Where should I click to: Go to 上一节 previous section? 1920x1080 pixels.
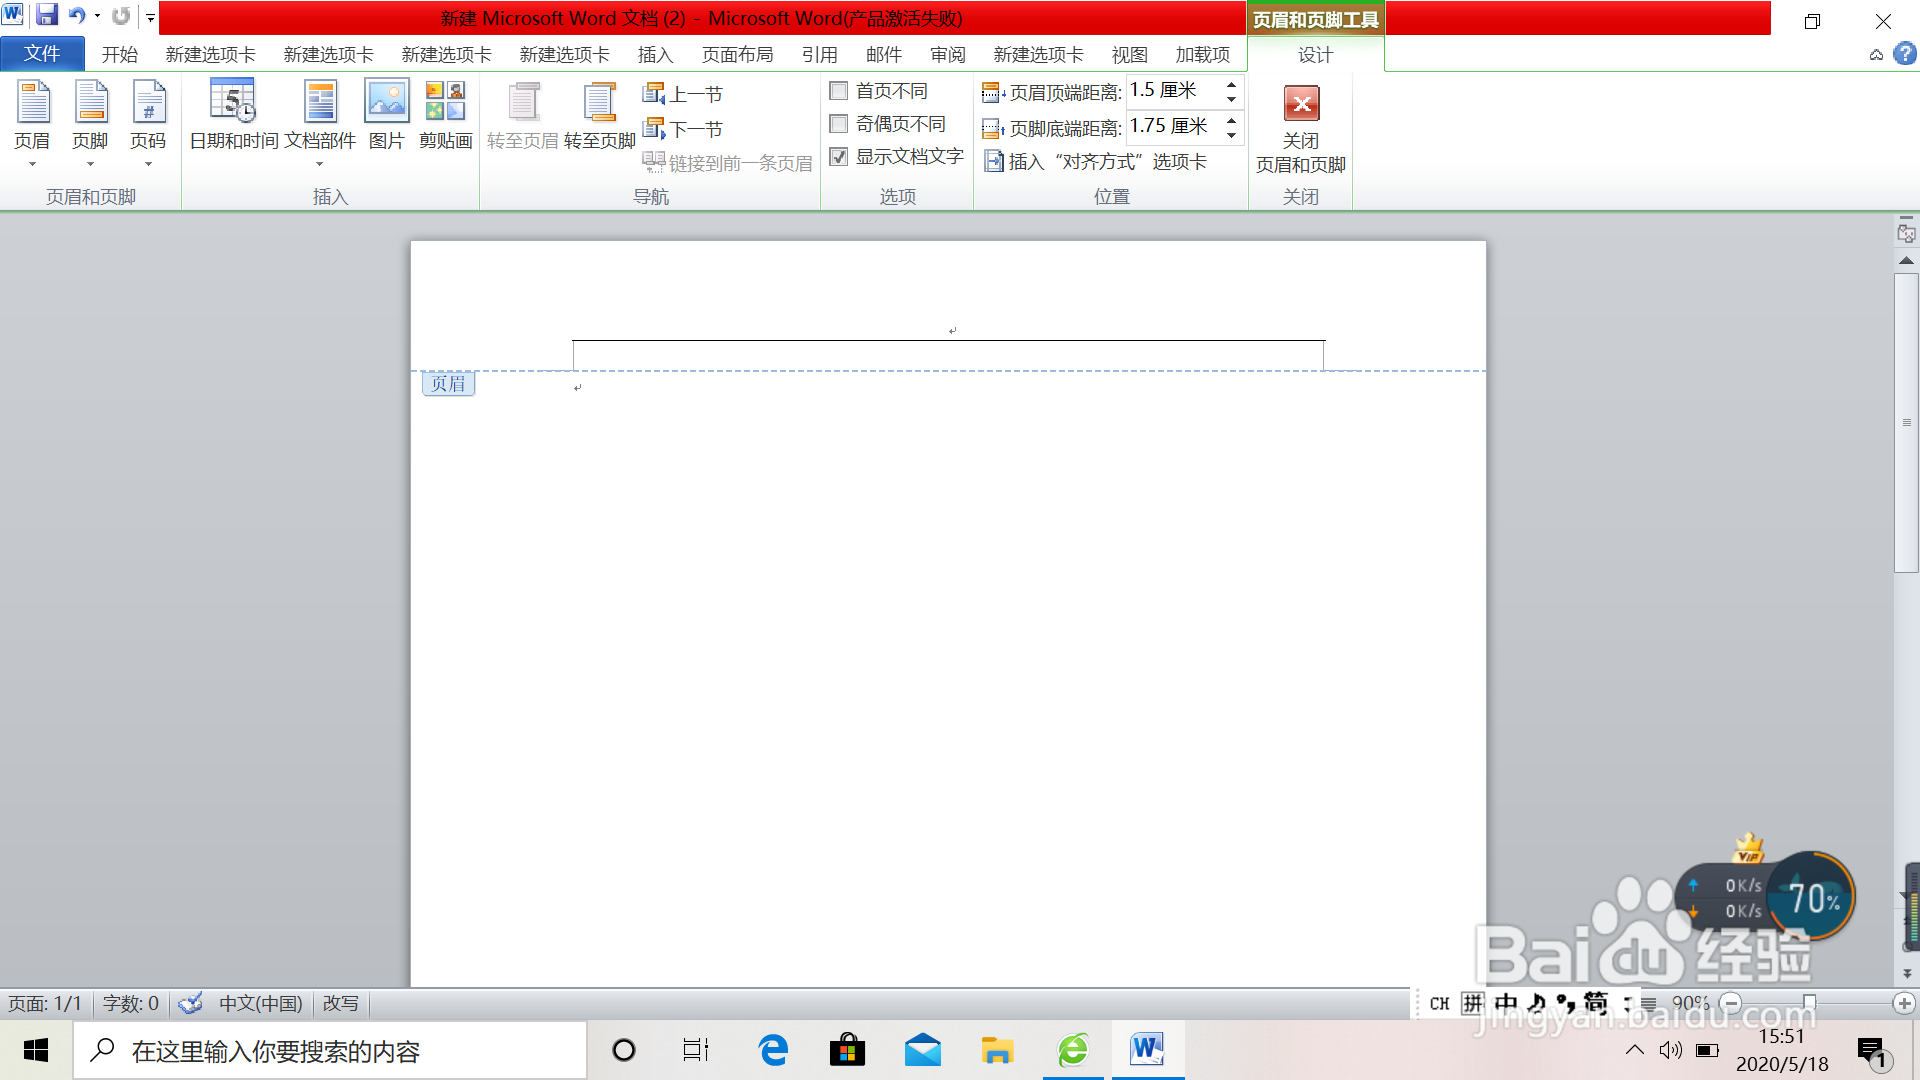[x=683, y=94]
